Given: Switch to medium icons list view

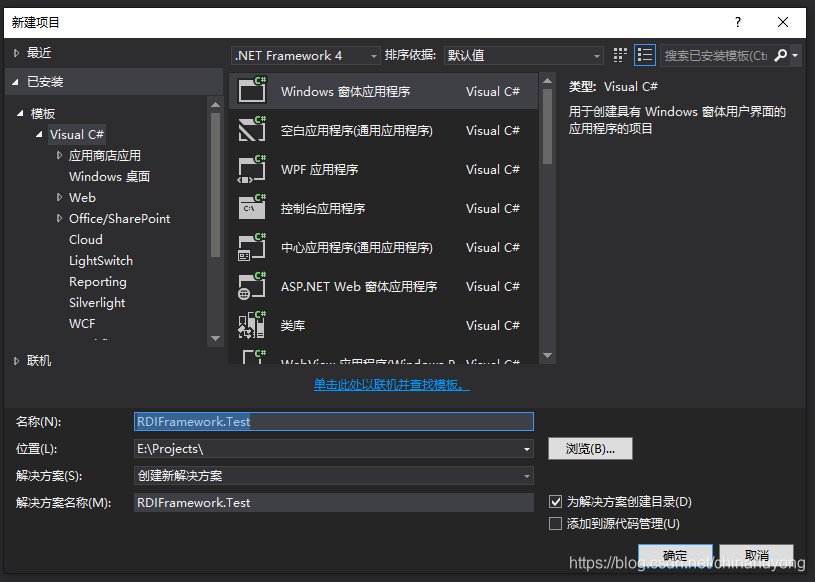Looking at the screenshot, I should click(645, 55).
